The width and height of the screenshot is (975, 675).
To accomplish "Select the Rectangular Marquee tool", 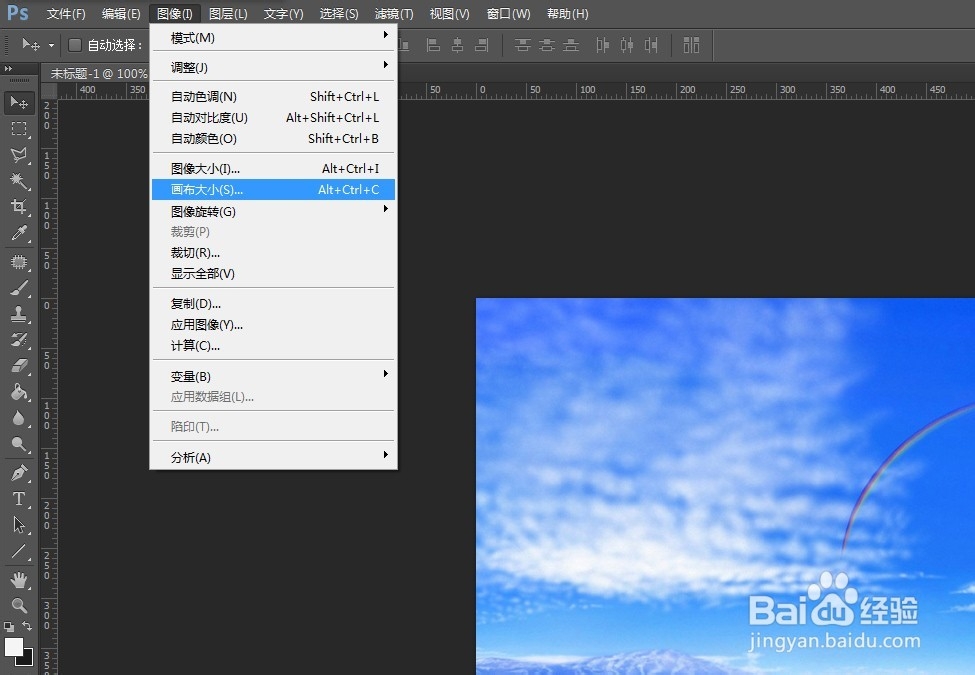I will 20,128.
